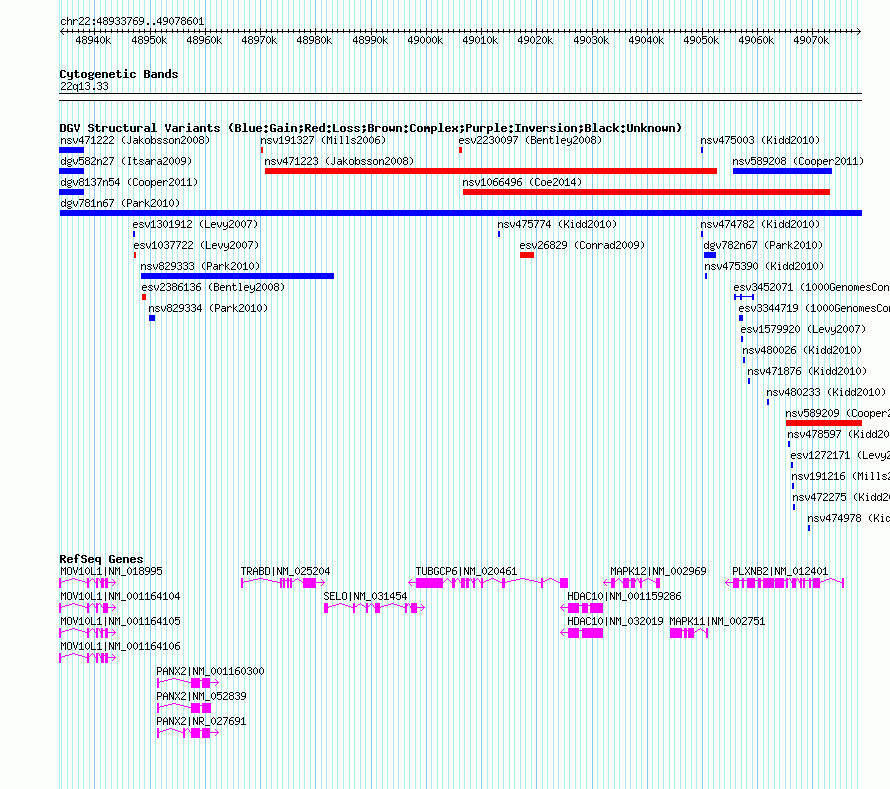Viewport: 890px width, 789px height.
Task: Click the 48940k ruler tick label
Action: (x=93, y=40)
